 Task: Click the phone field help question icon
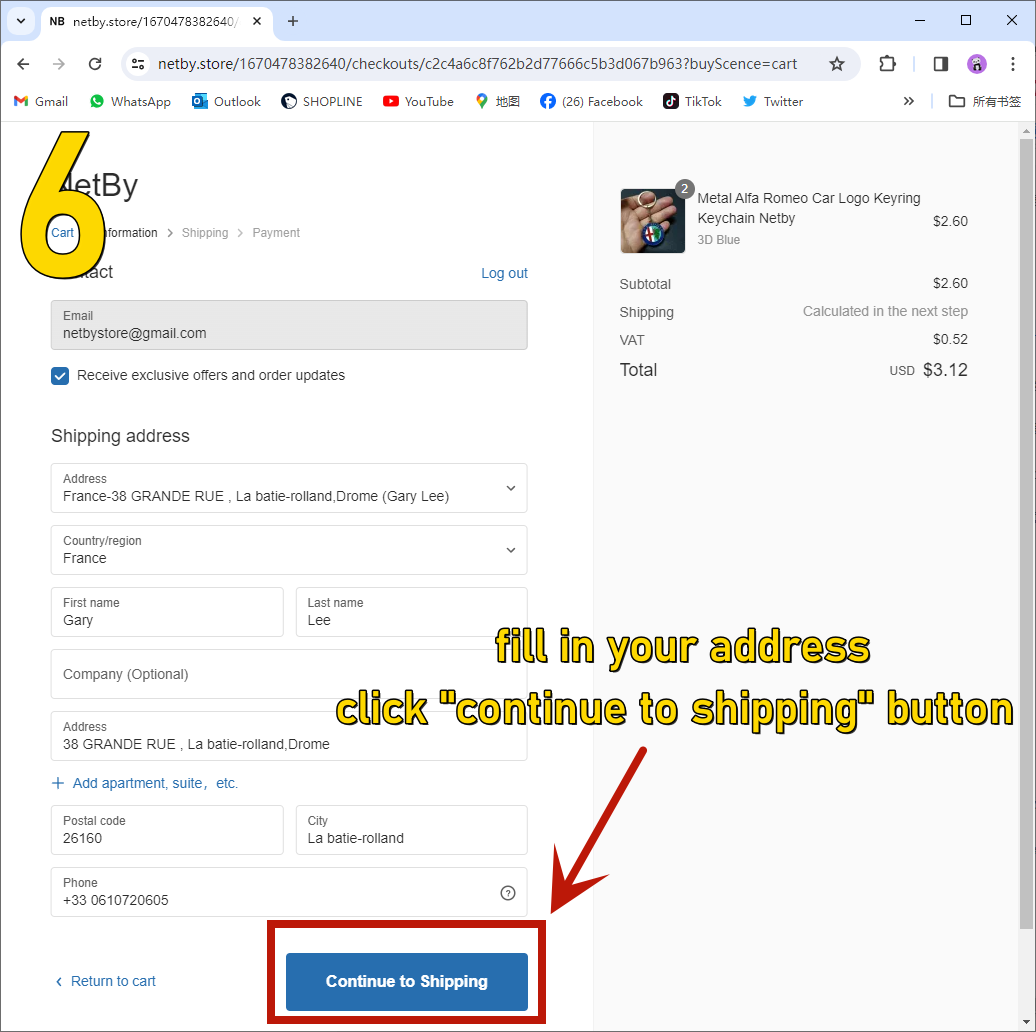(508, 893)
